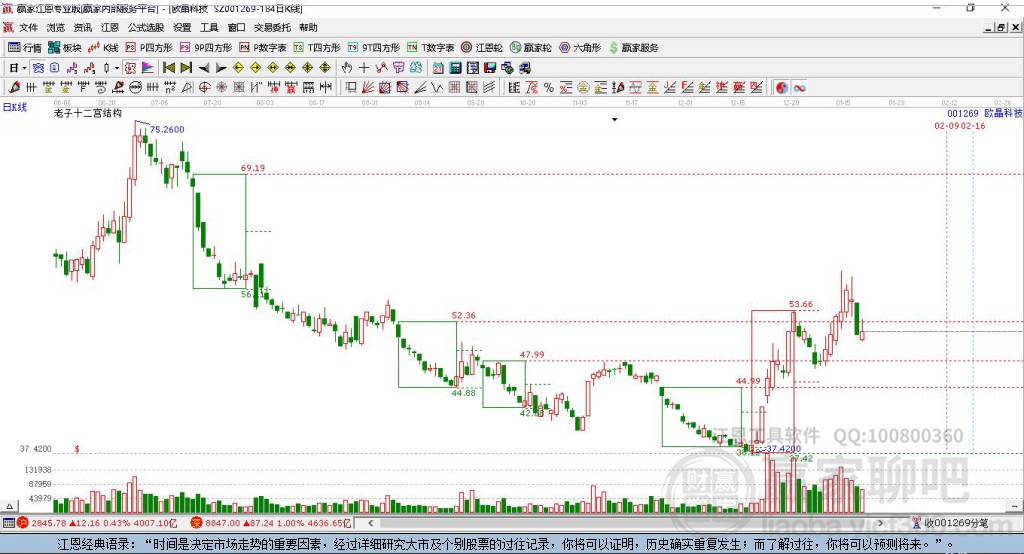This screenshot has height=554, width=1024.
Task: Open the 板块 sector view
Action: click(65, 48)
